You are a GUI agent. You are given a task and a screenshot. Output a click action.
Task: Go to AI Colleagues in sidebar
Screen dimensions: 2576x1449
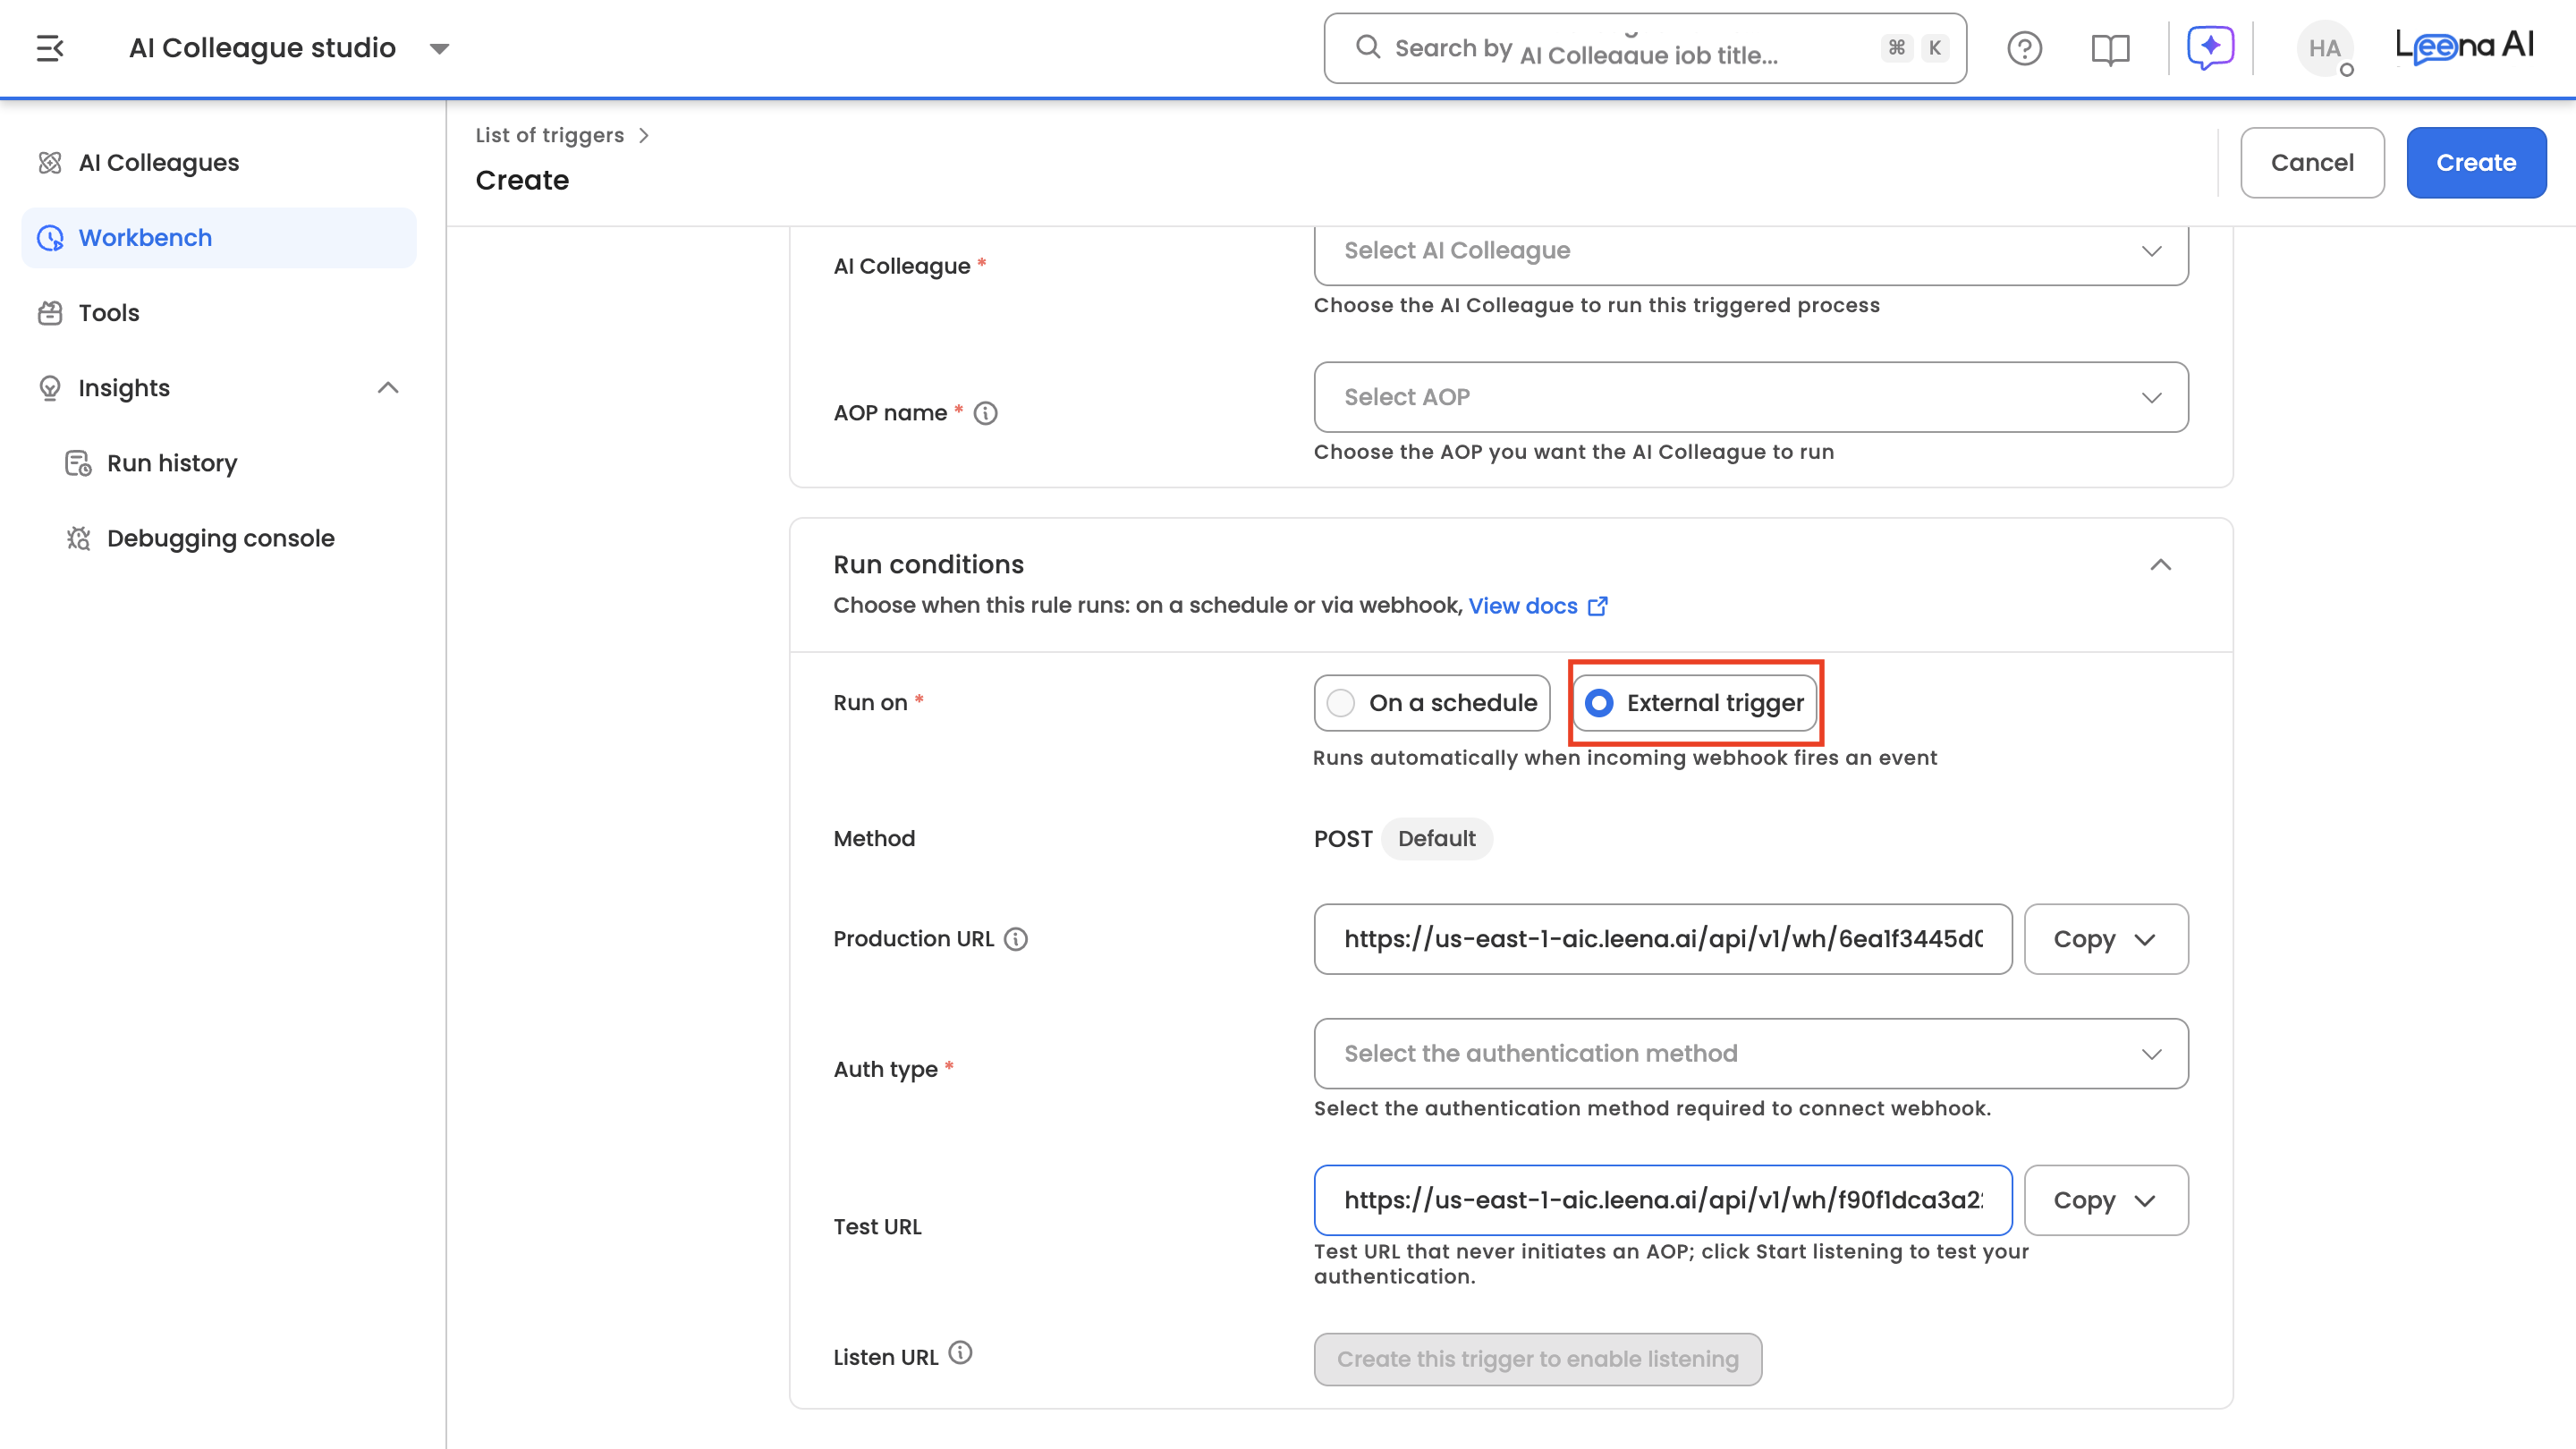point(219,163)
